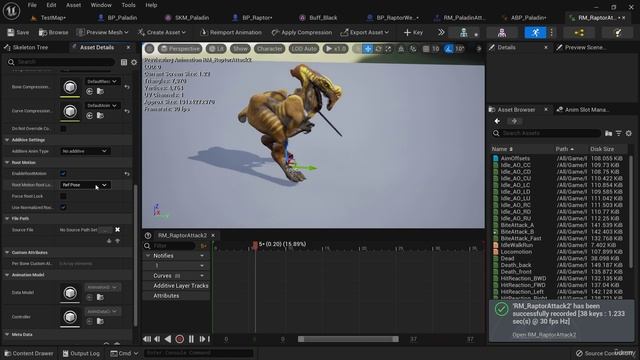Click timeline scrub handle at frame 5
Viewport: 640px width, 360px height.
coord(255,244)
